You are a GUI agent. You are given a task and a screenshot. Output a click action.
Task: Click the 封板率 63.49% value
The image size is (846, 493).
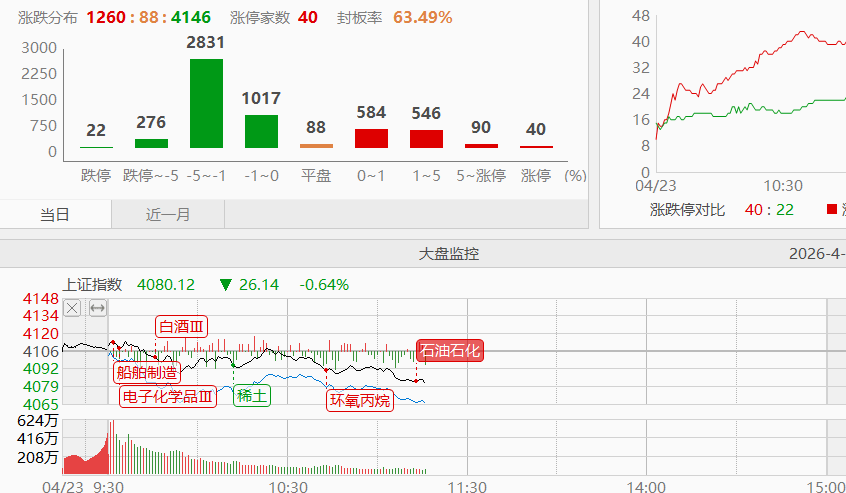pos(422,18)
